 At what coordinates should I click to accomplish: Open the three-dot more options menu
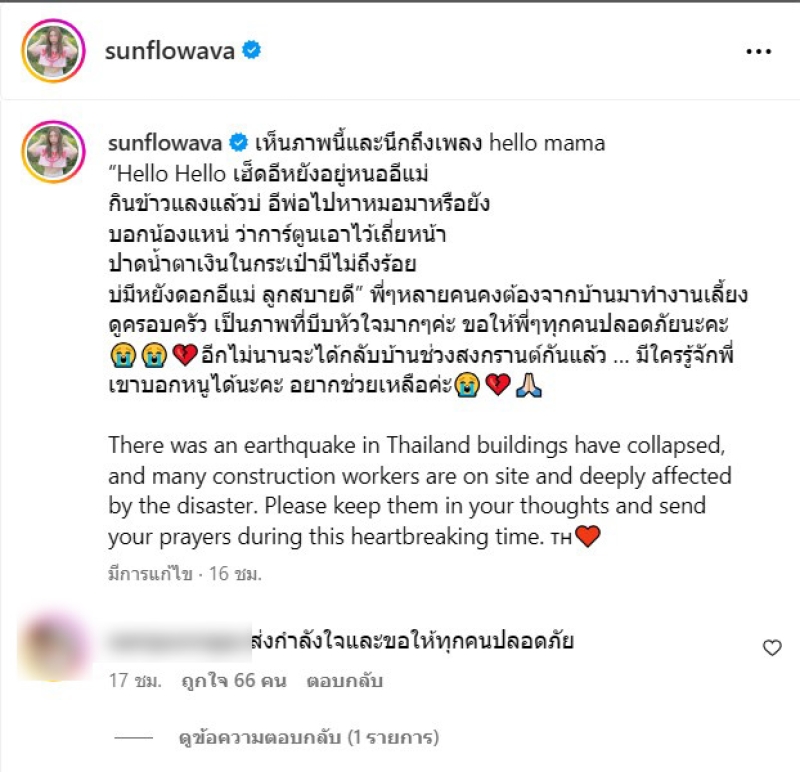(759, 51)
